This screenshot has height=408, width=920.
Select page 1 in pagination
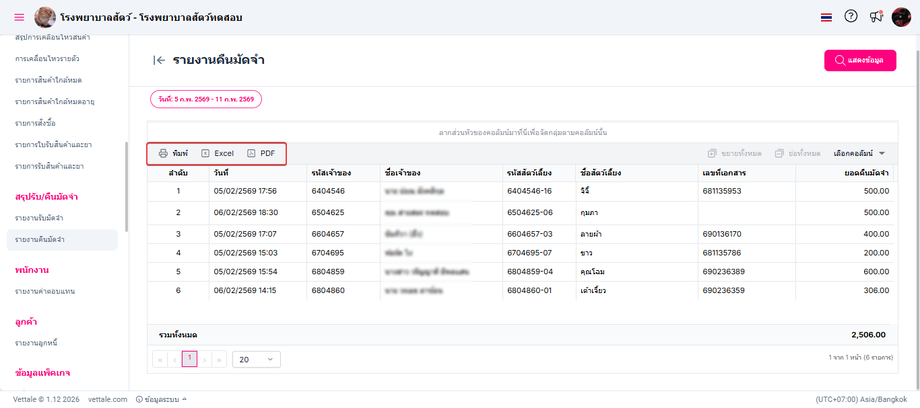pyautogui.click(x=190, y=359)
